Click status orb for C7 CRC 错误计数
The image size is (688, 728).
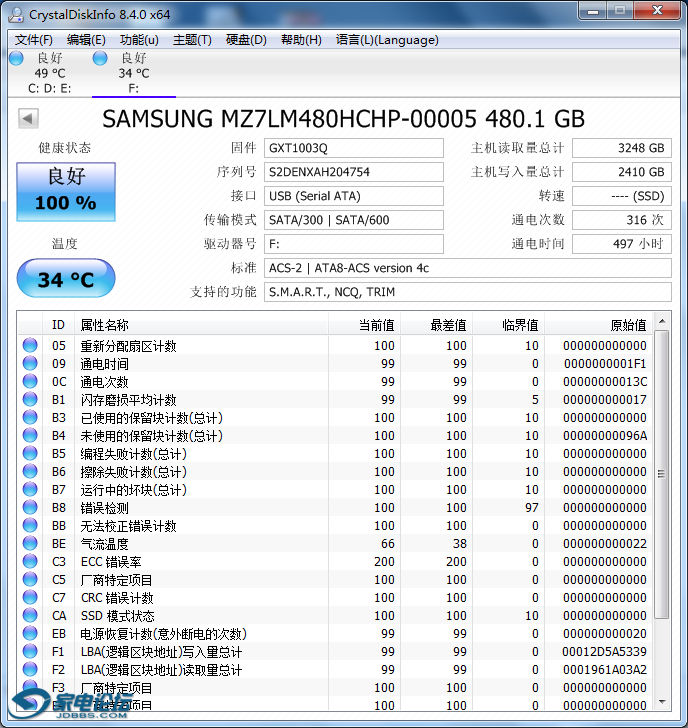pyautogui.click(x=30, y=597)
